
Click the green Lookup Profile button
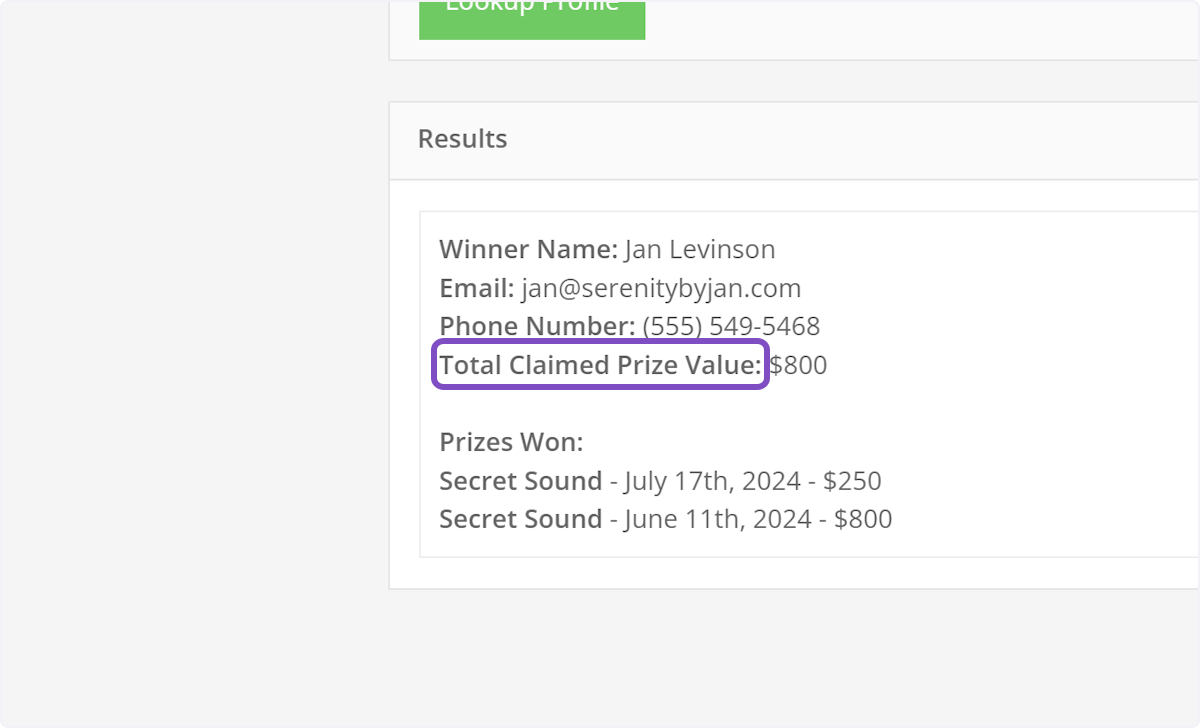(531, 15)
